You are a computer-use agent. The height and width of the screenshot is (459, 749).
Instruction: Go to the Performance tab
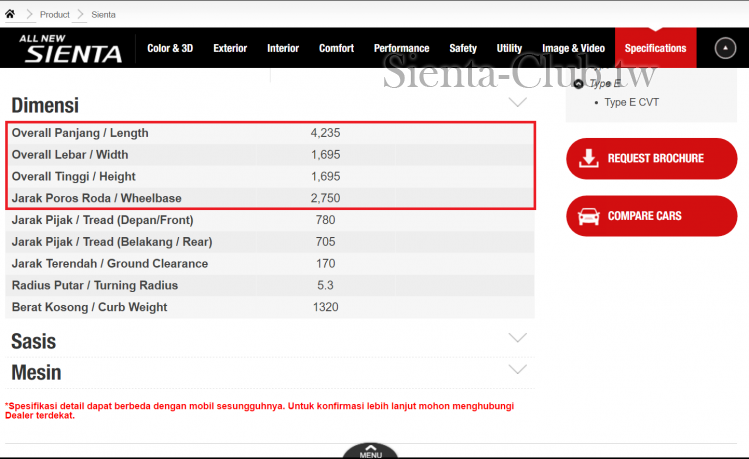[401, 48]
